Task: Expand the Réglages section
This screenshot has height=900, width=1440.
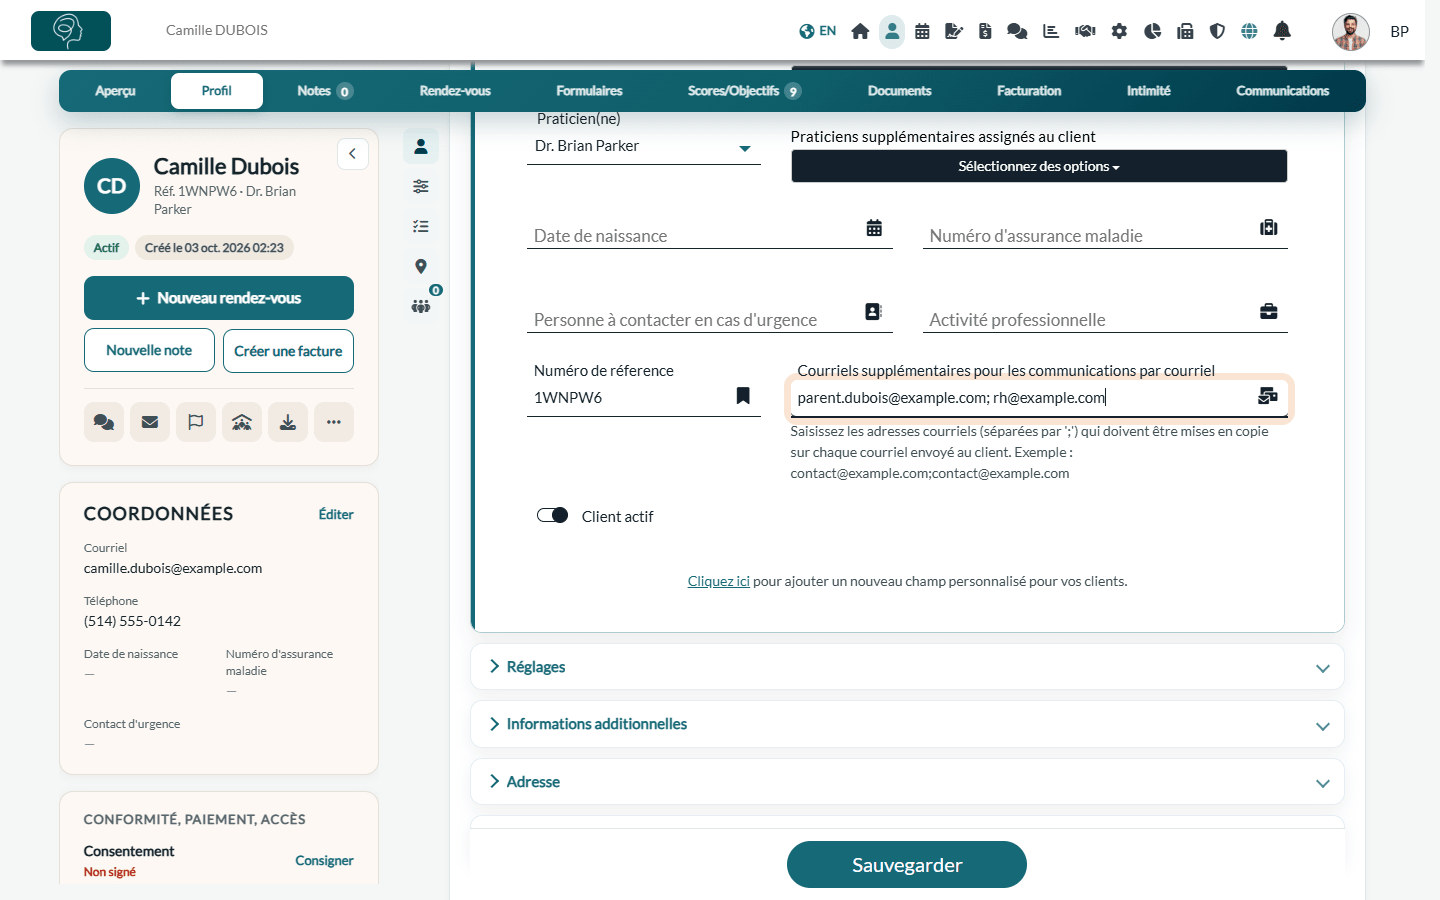Action: coord(907,667)
